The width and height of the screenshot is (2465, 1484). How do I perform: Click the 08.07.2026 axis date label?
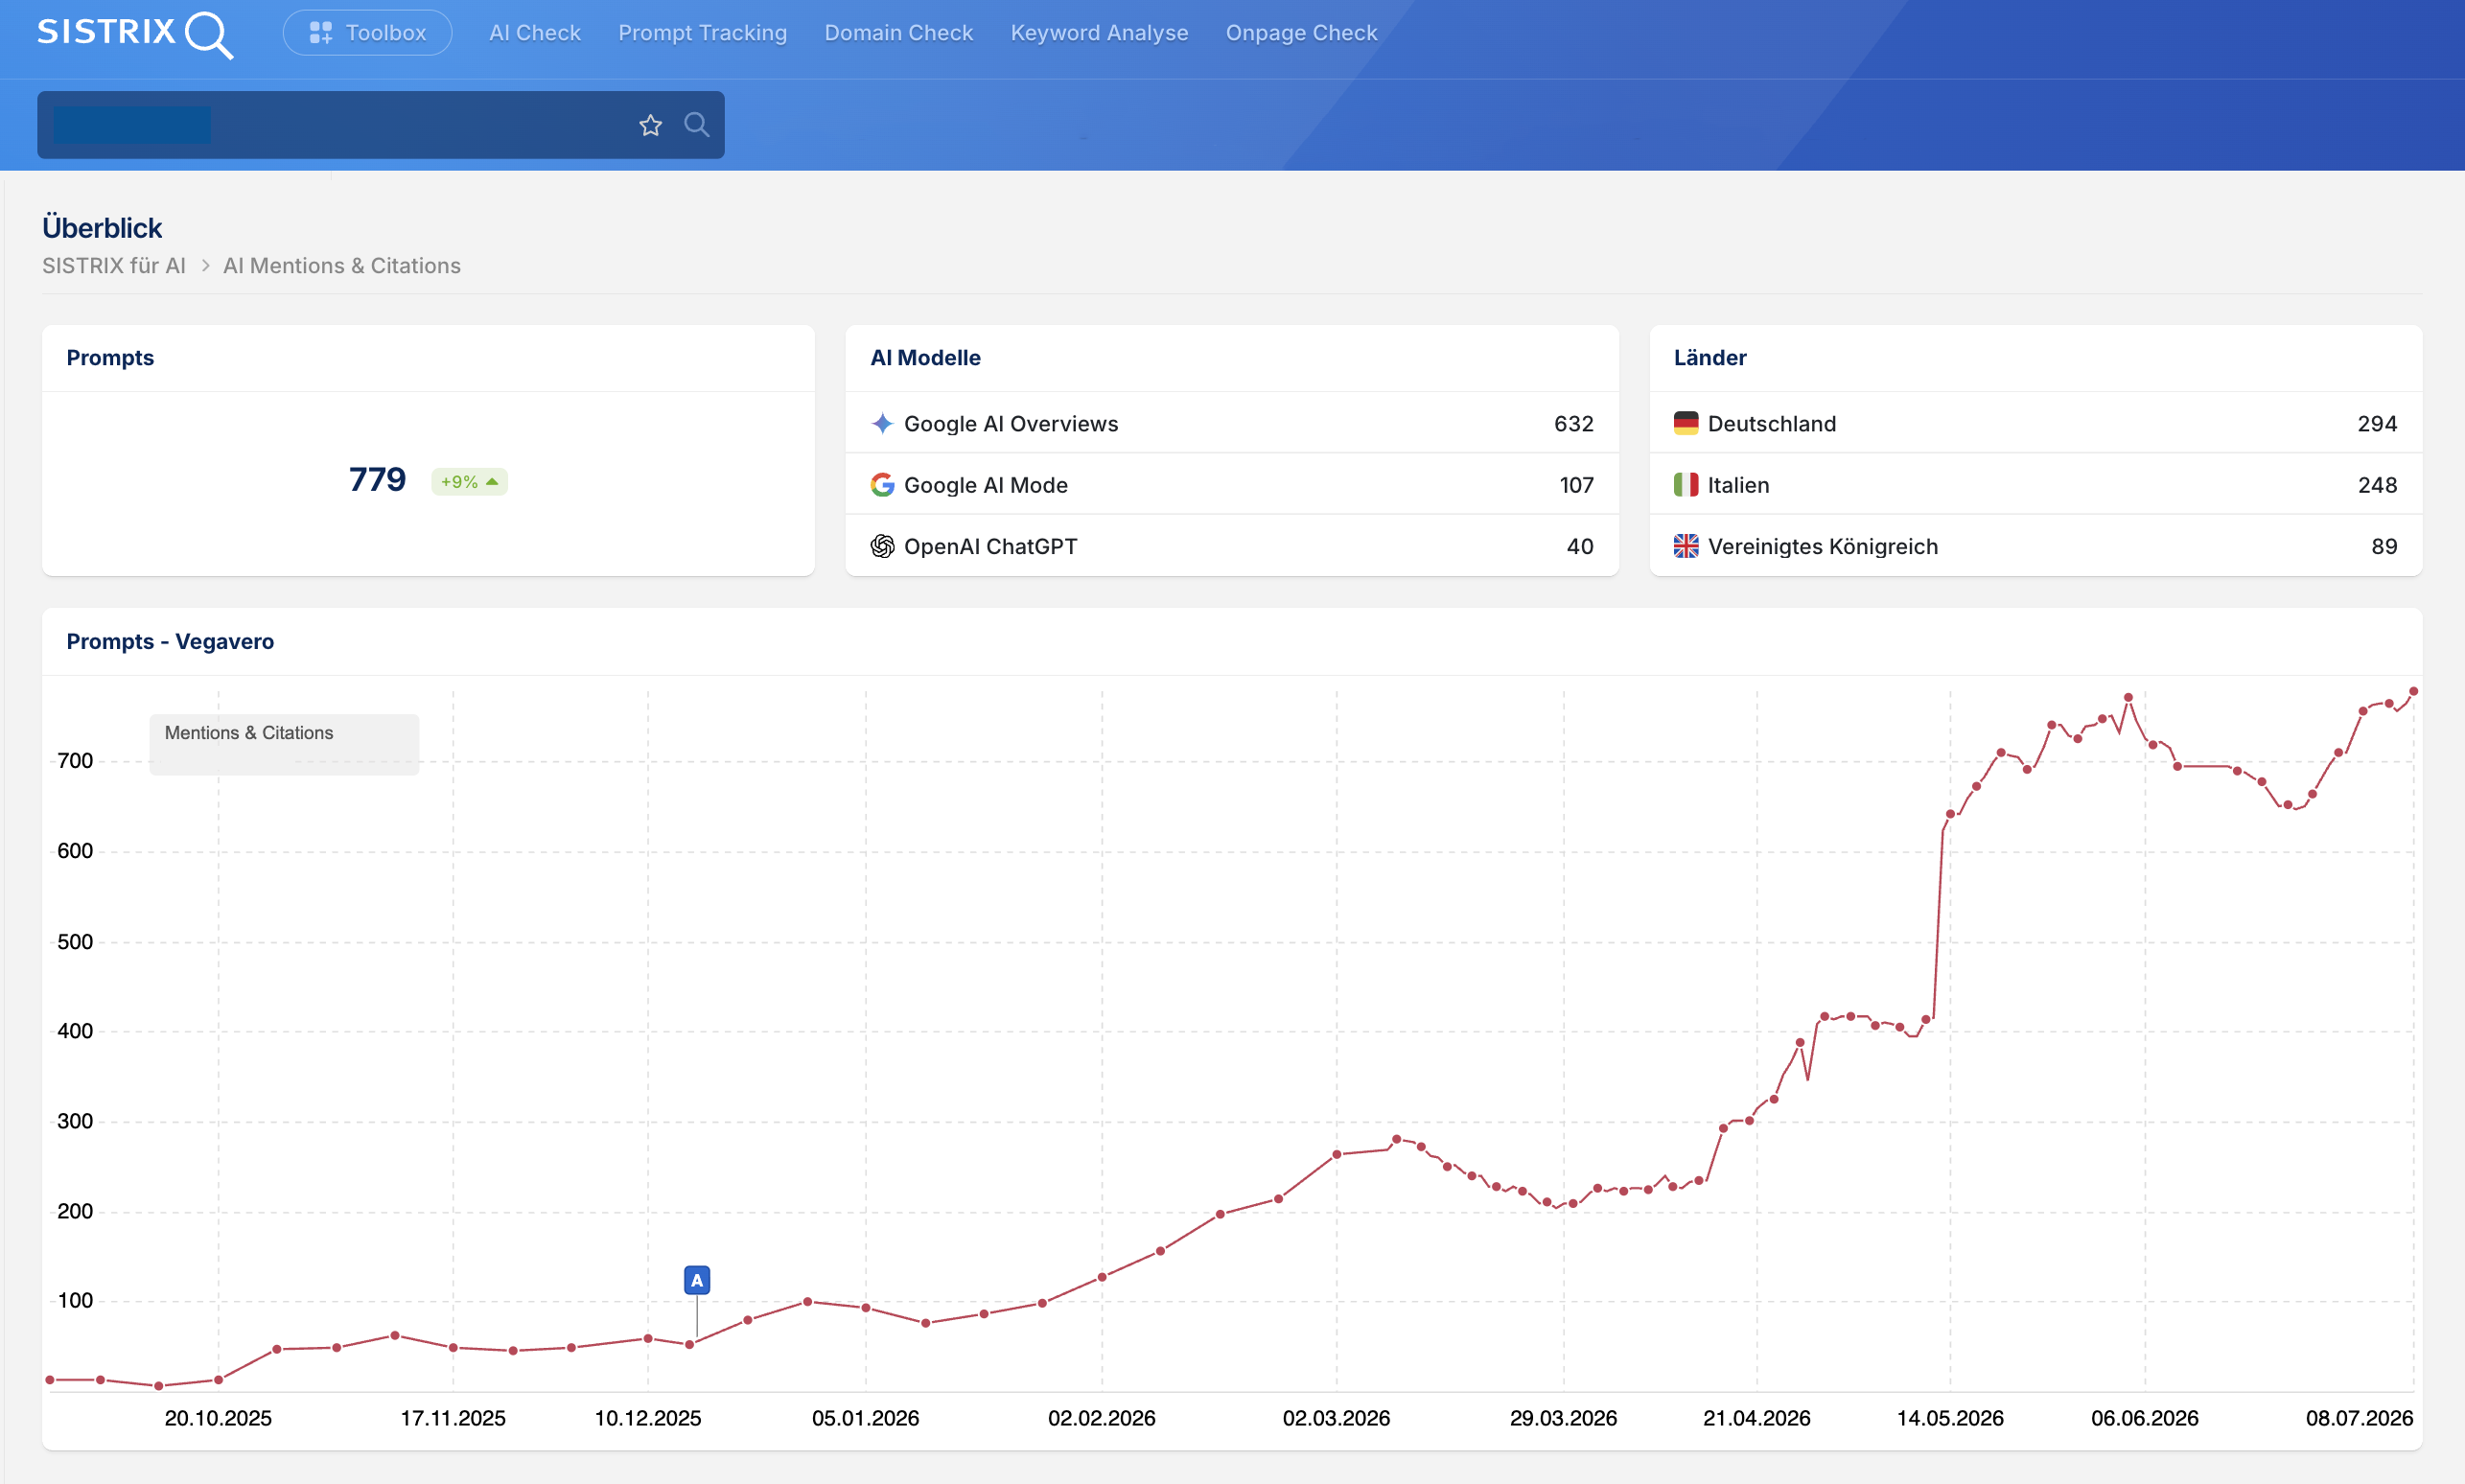tap(2359, 1418)
